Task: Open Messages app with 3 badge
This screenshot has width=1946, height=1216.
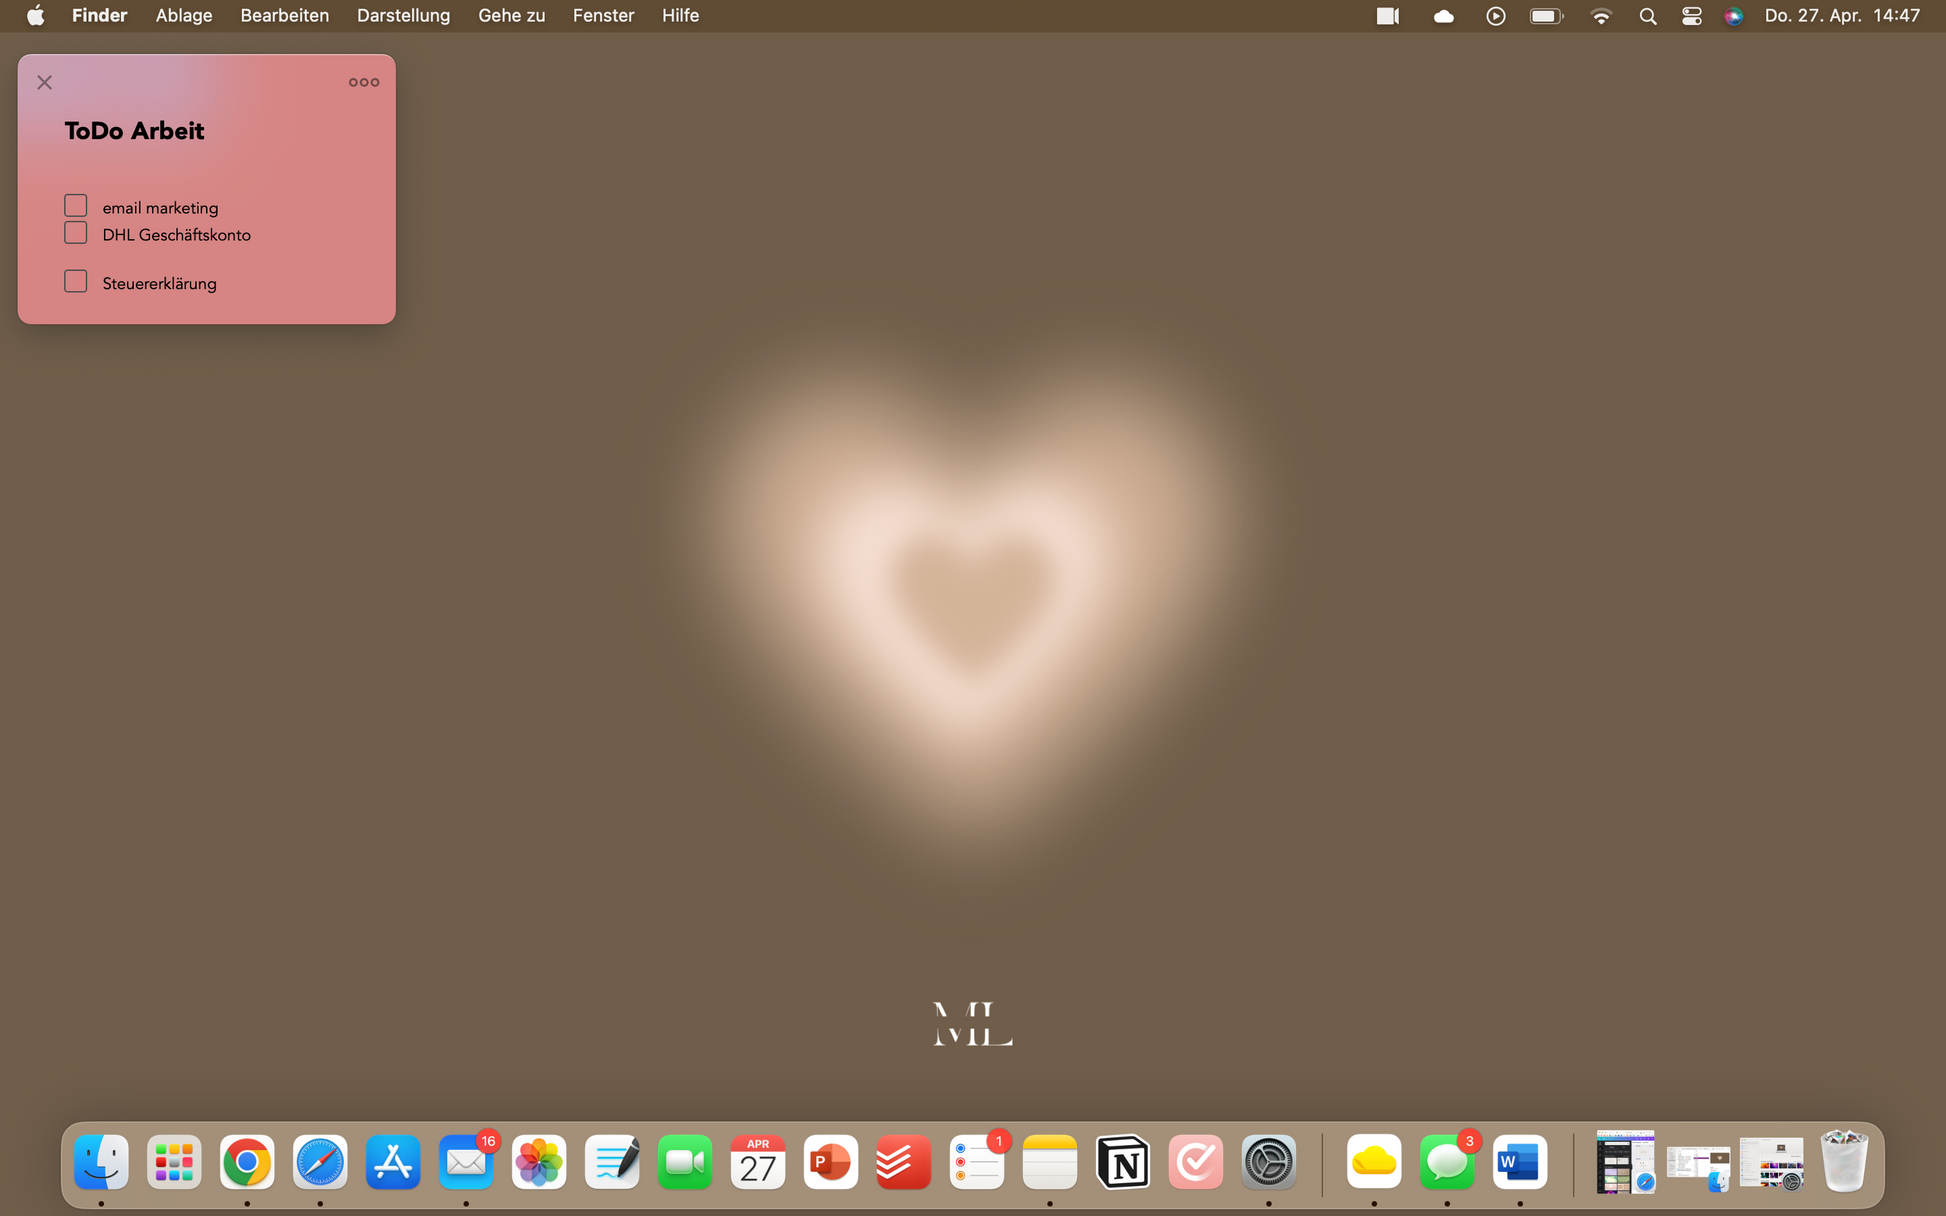Action: pyautogui.click(x=1446, y=1163)
